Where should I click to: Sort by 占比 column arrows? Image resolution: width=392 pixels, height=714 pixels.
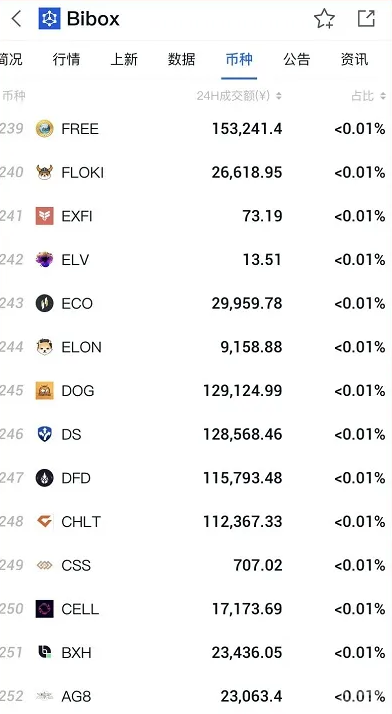(383, 96)
